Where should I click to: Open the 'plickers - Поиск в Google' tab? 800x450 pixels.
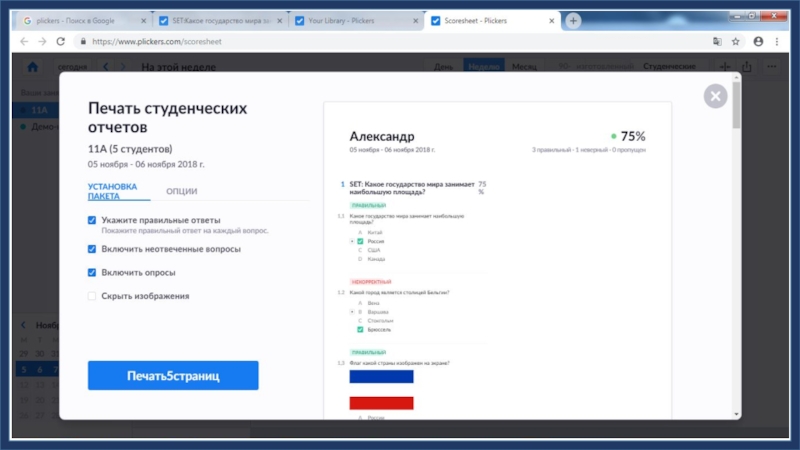click(86, 20)
